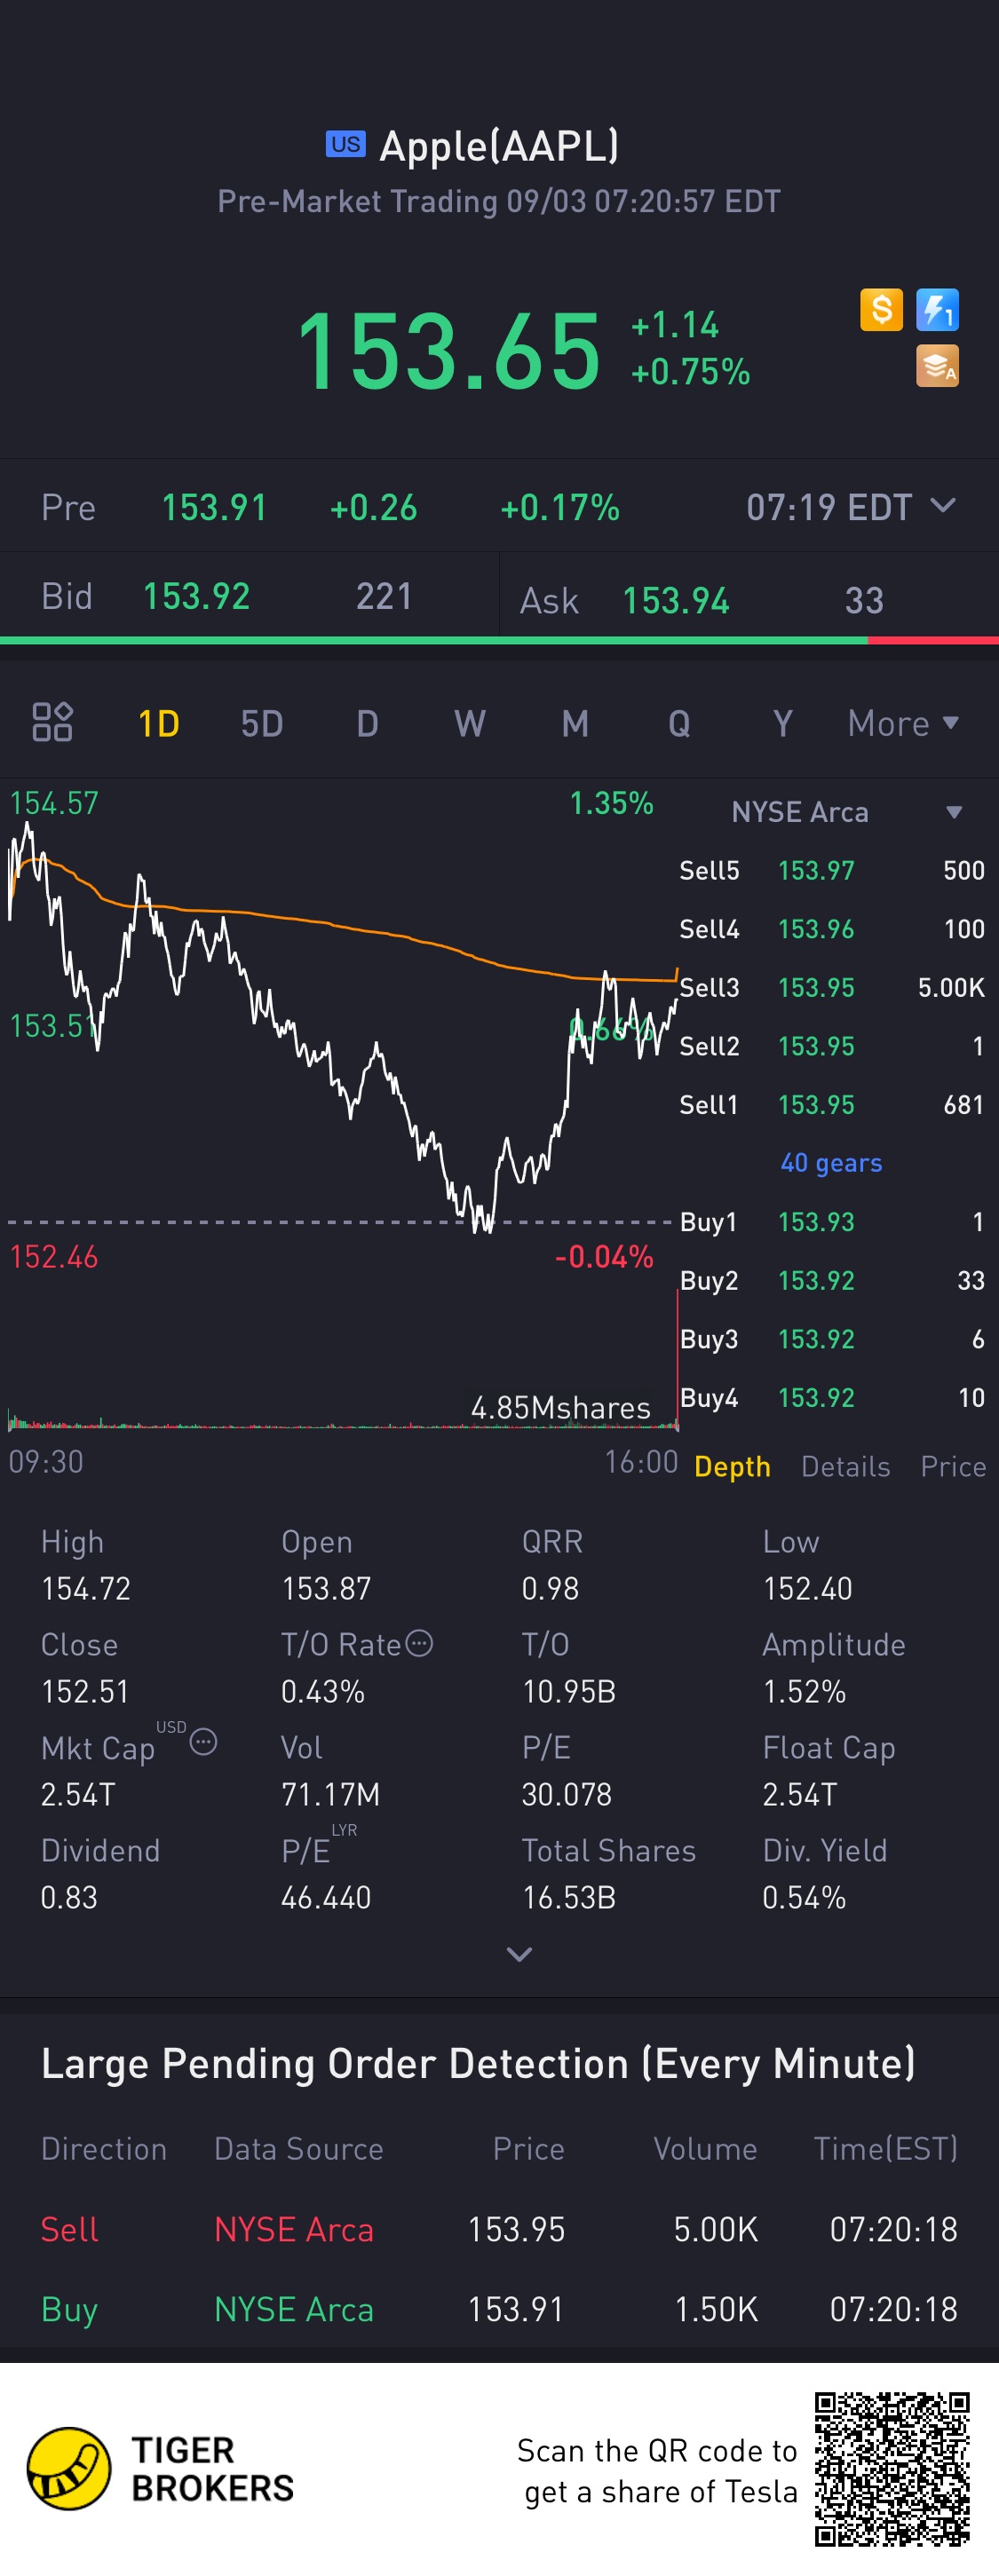Tap the 40 gears depth link

(x=831, y=1163)
